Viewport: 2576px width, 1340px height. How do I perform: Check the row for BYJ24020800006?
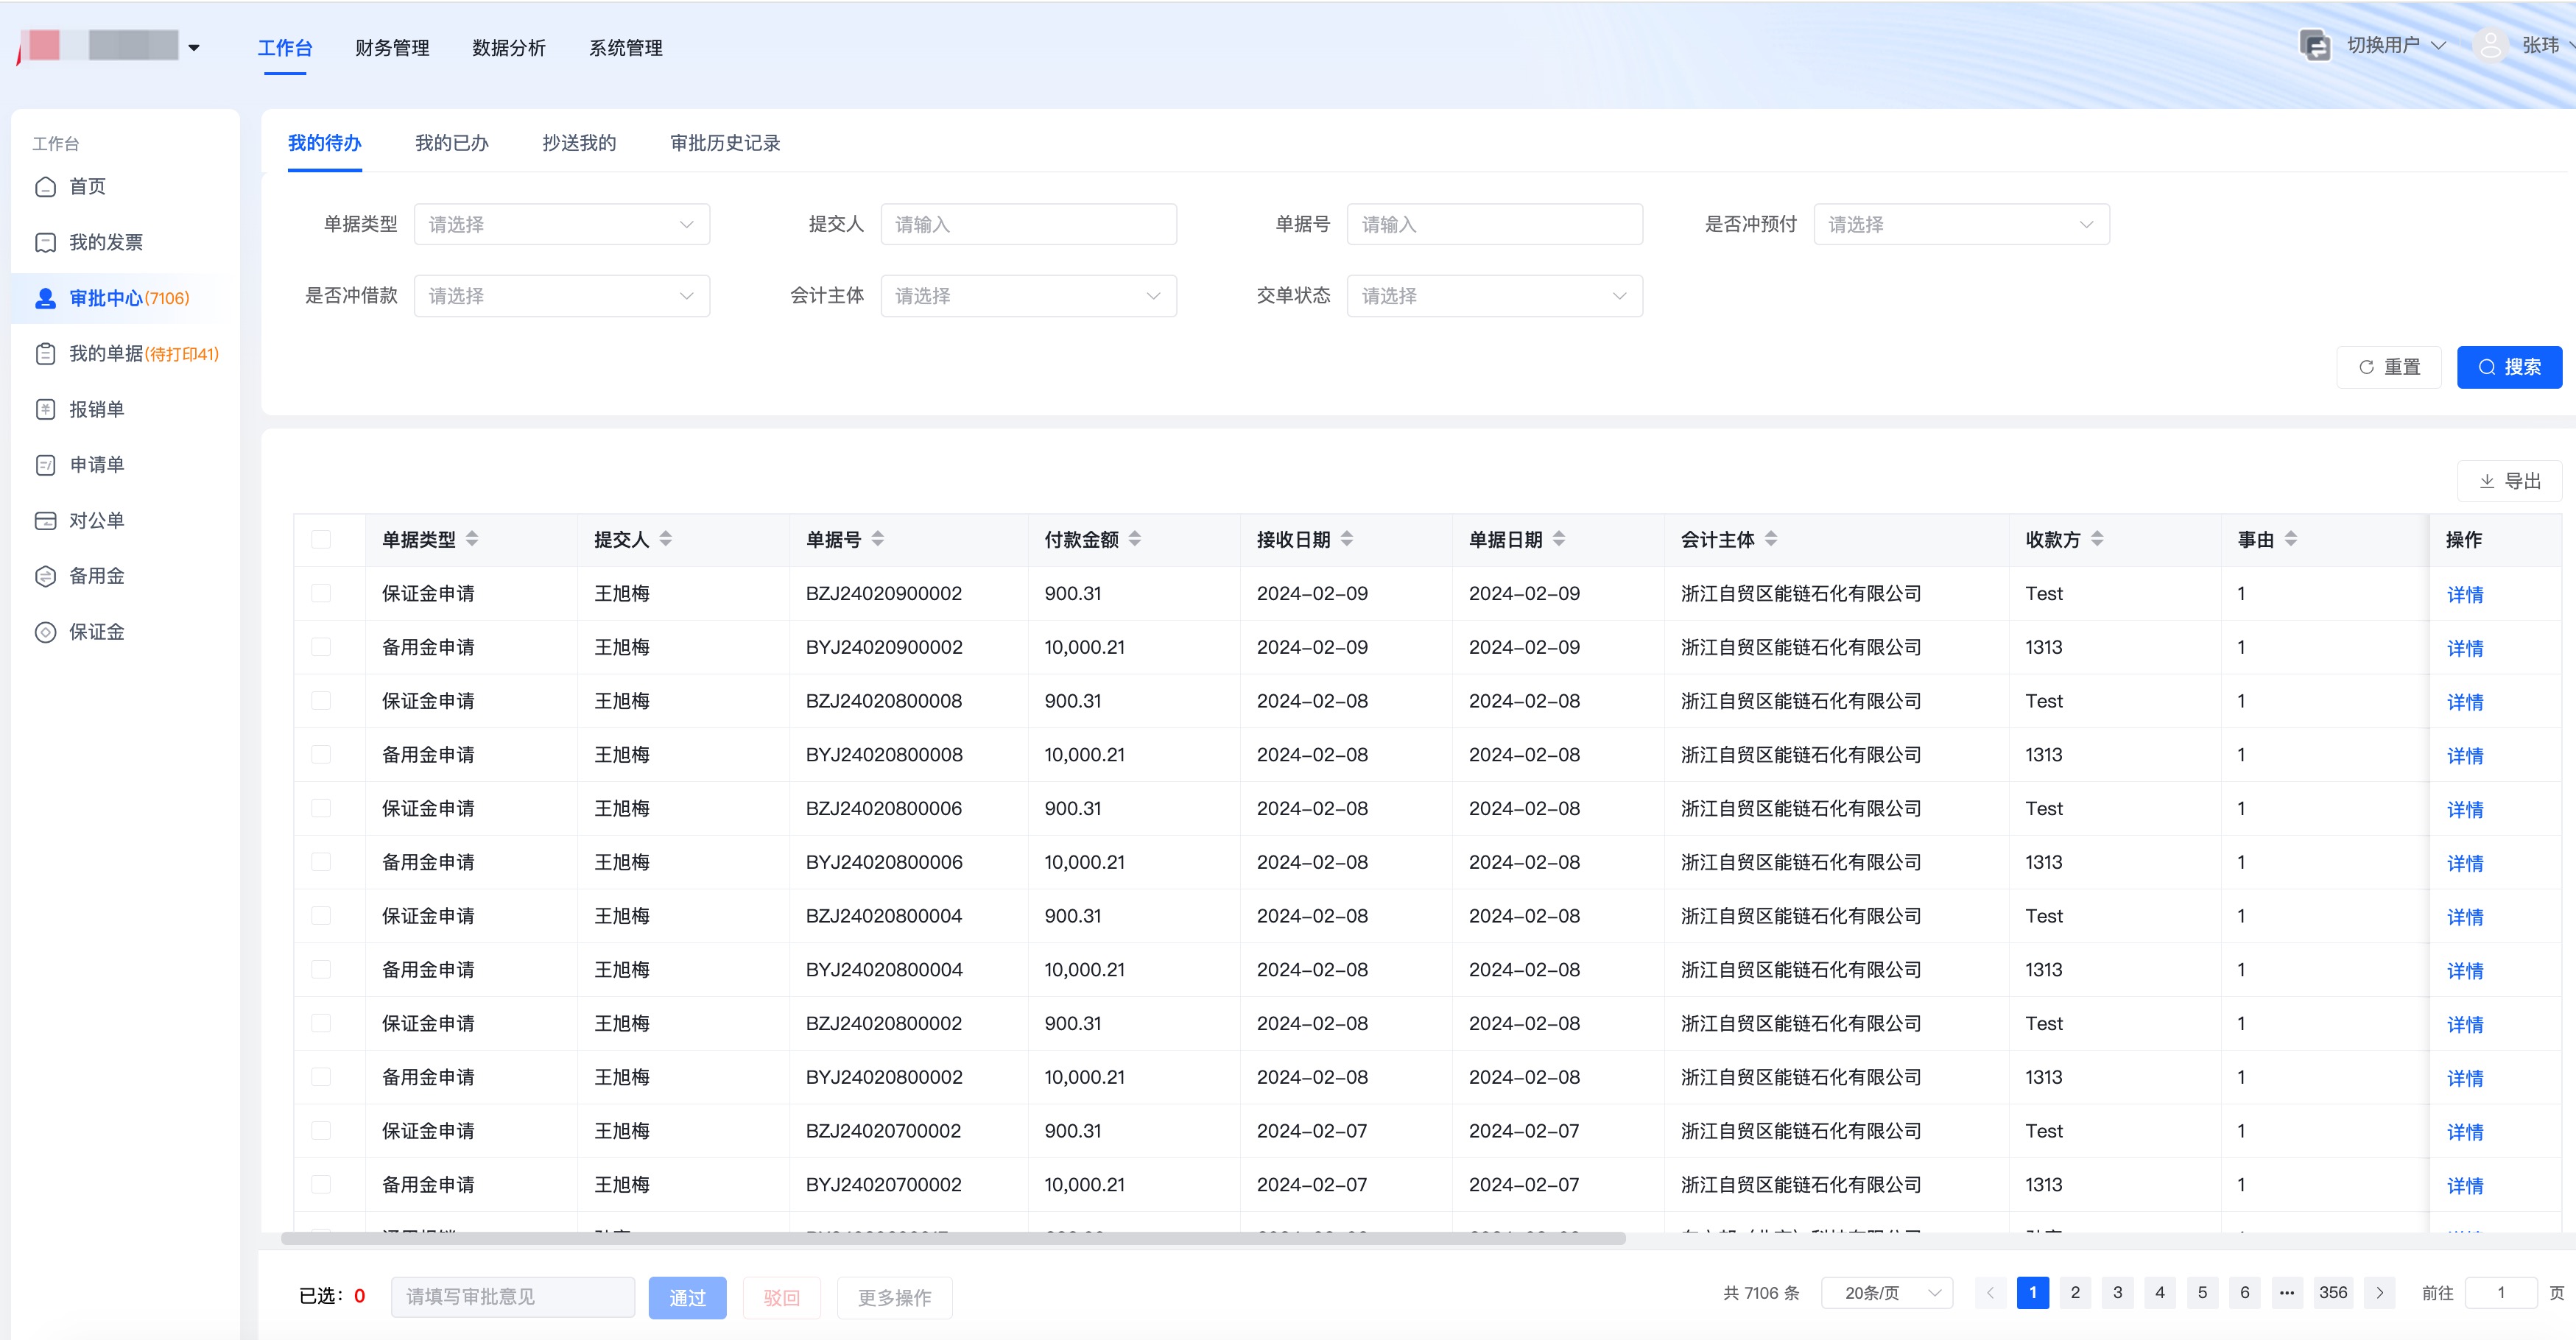pyautogui.click(x=321, y=862)
